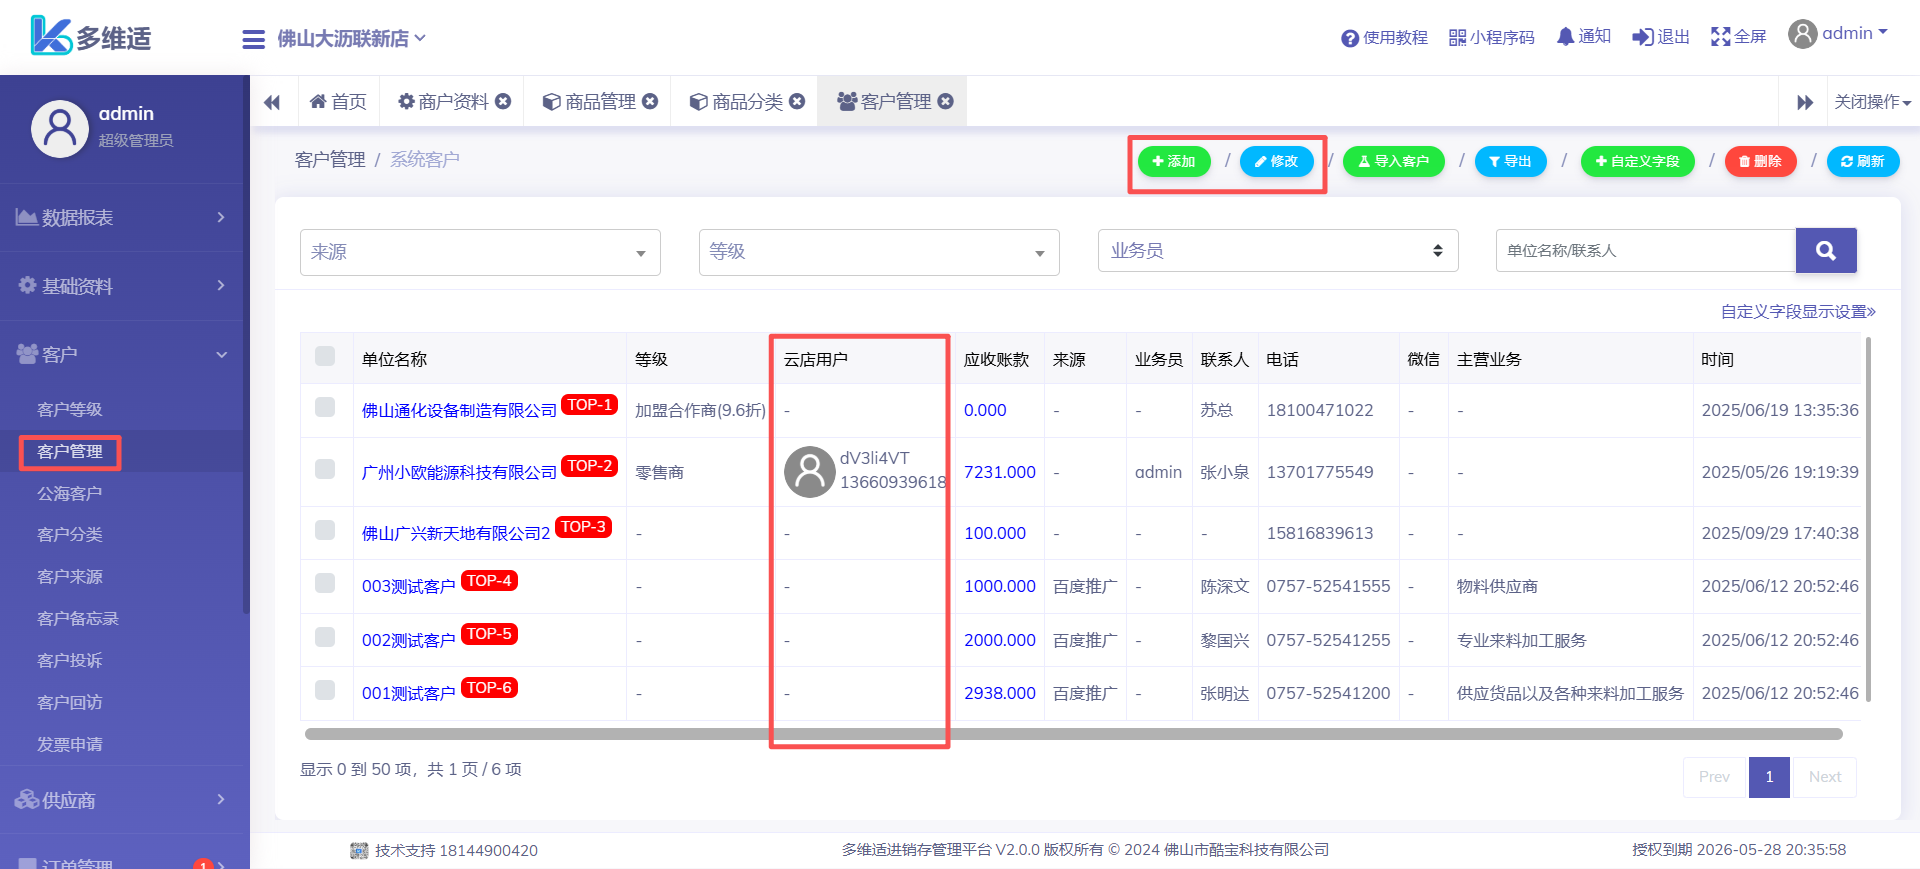Enter fullscreen mode with the 全屏 icon
1920x869 pixels.
tap(1720, 37)
